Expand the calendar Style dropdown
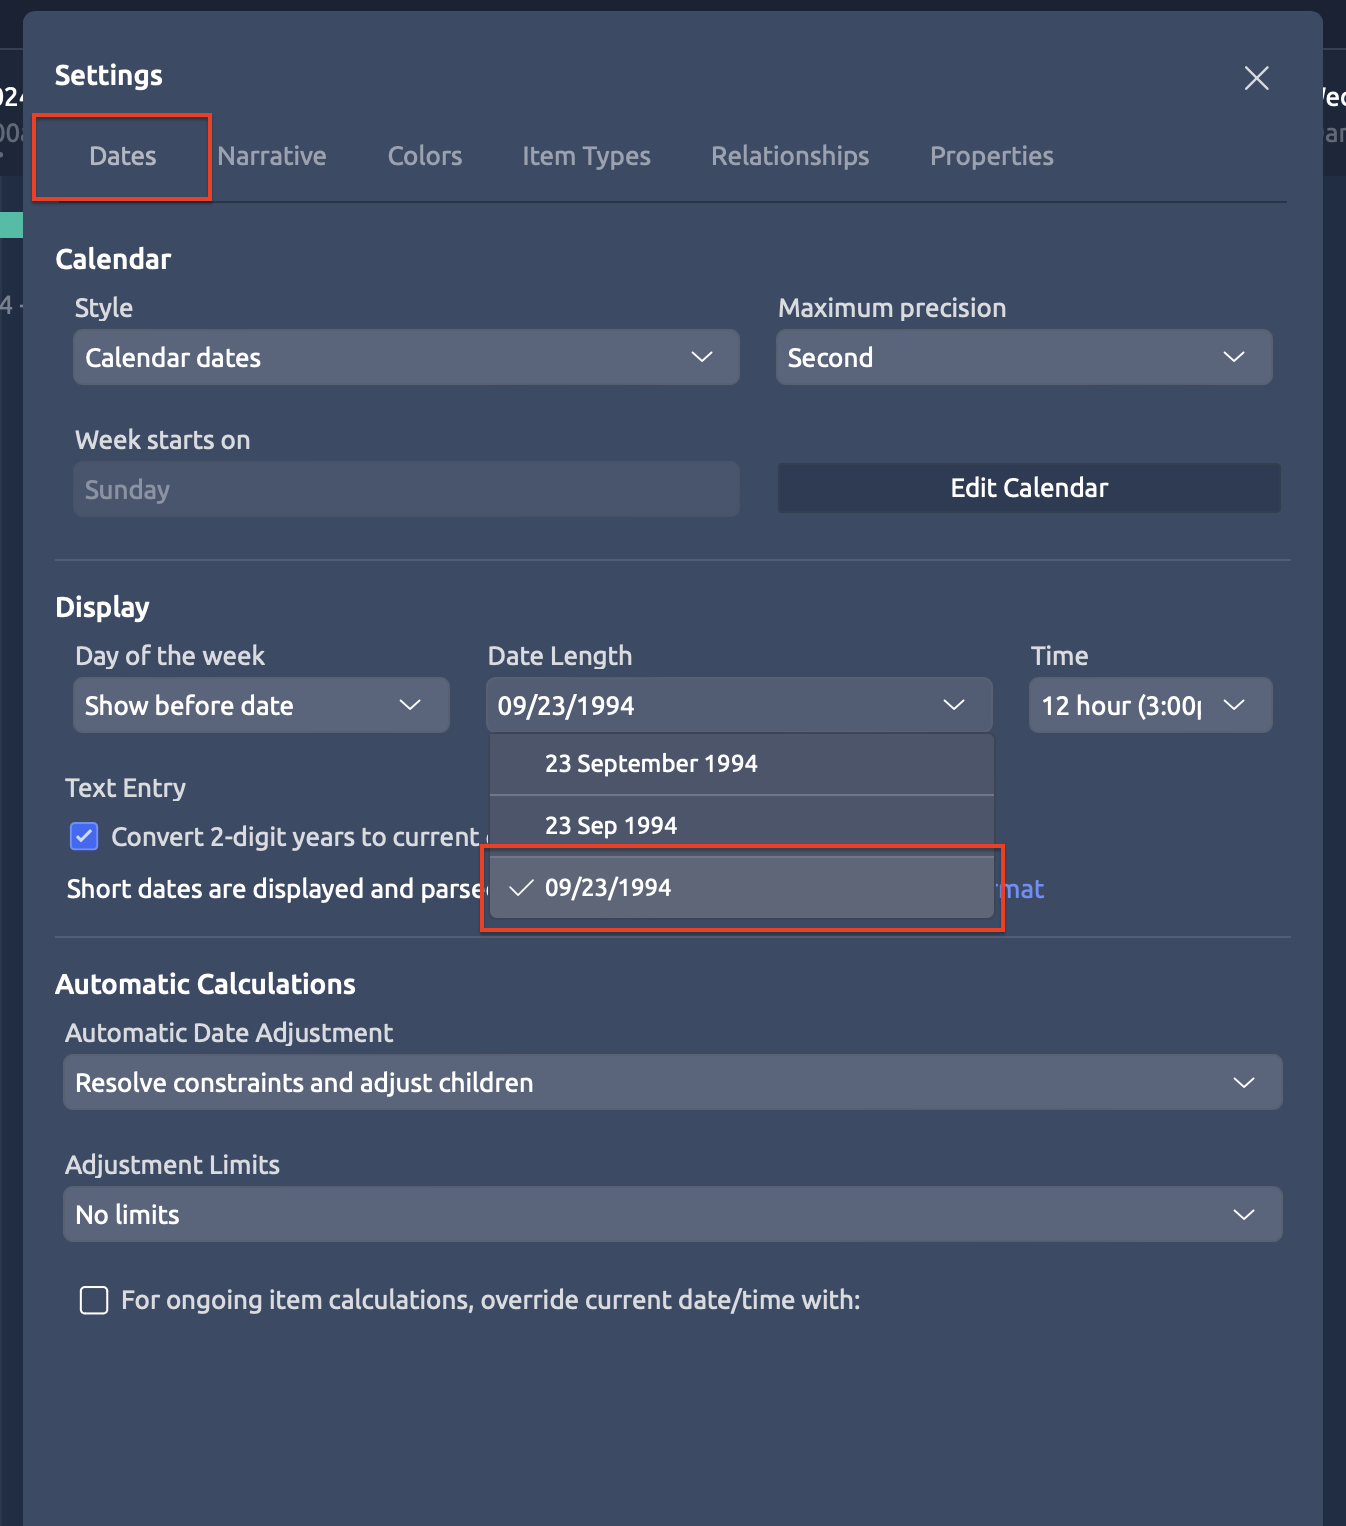The height and width of the screenshot is (1526, 1346). (406, 358)
